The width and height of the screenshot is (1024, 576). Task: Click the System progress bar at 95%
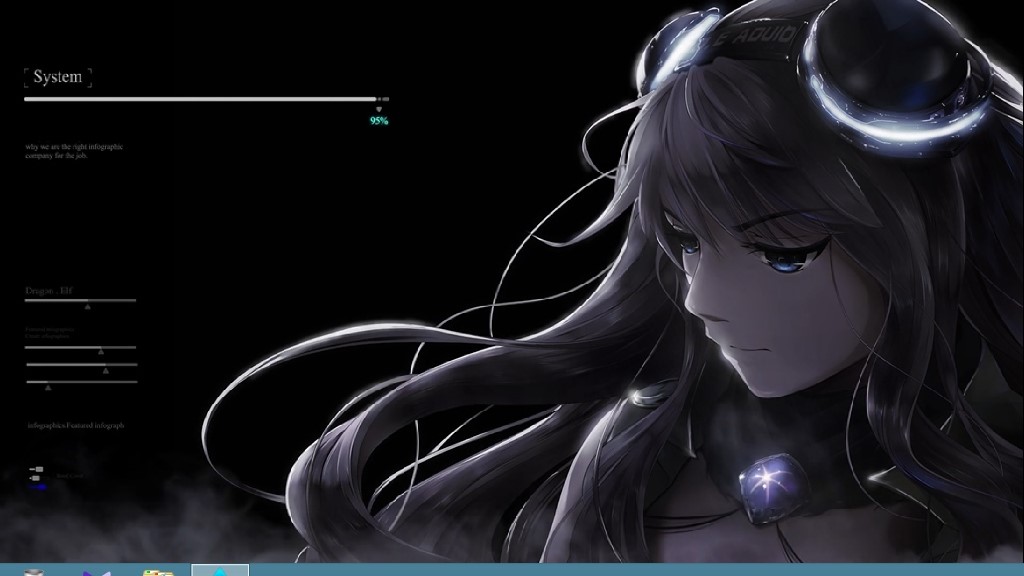206,99
